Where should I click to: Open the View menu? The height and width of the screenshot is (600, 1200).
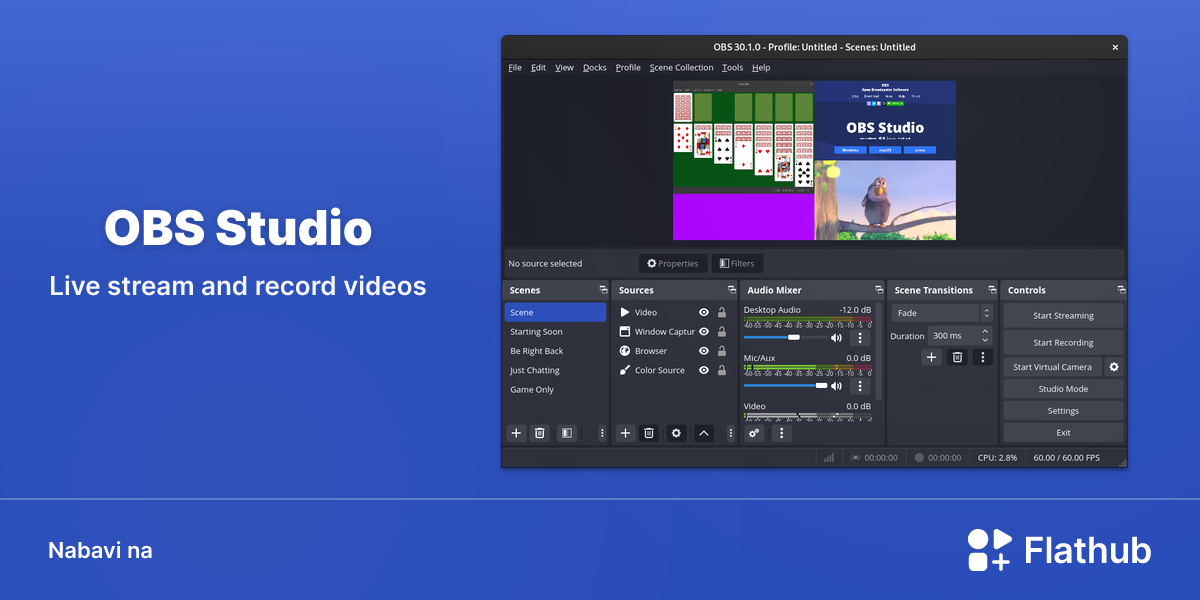[564, 68]
